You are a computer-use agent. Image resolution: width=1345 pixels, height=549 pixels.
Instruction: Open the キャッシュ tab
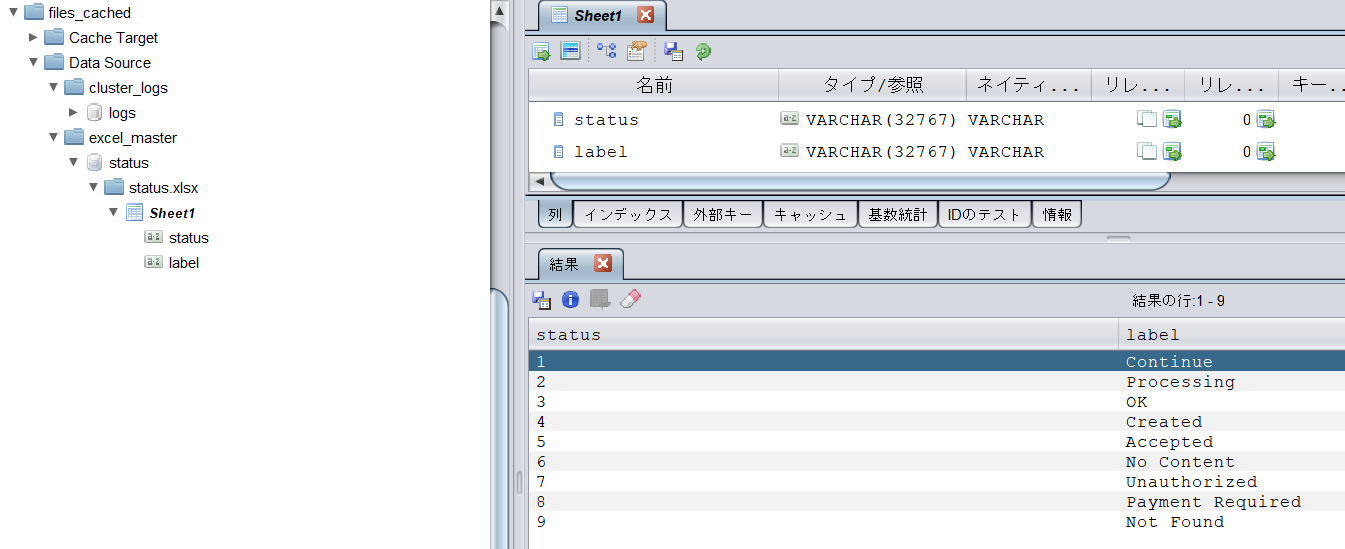810,214
